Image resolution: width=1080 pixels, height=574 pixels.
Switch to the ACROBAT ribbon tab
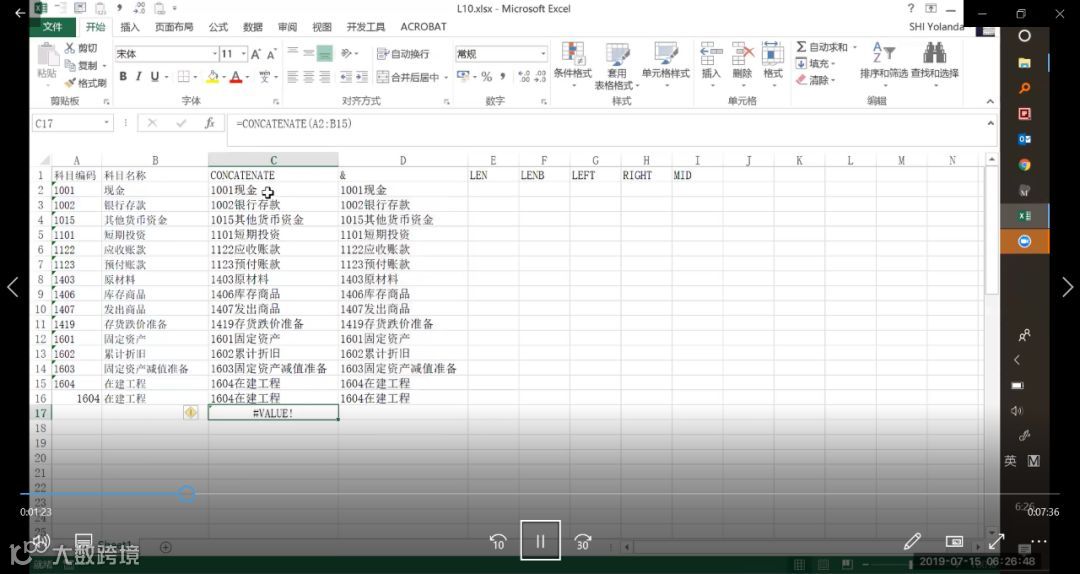[423, 27]
